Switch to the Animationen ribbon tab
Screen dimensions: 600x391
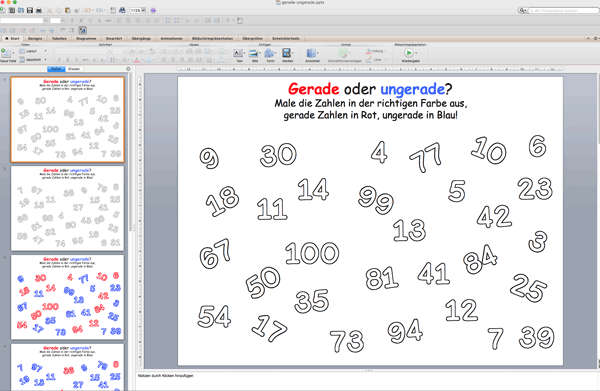pyautogui.click(x=171, y=38)
